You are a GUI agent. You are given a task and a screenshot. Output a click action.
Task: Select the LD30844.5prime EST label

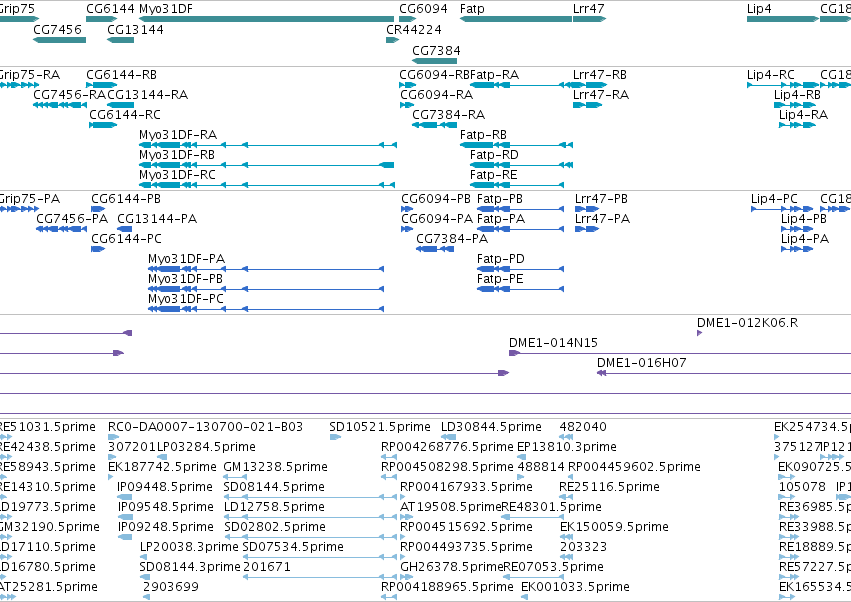click(x=491, y=427)
